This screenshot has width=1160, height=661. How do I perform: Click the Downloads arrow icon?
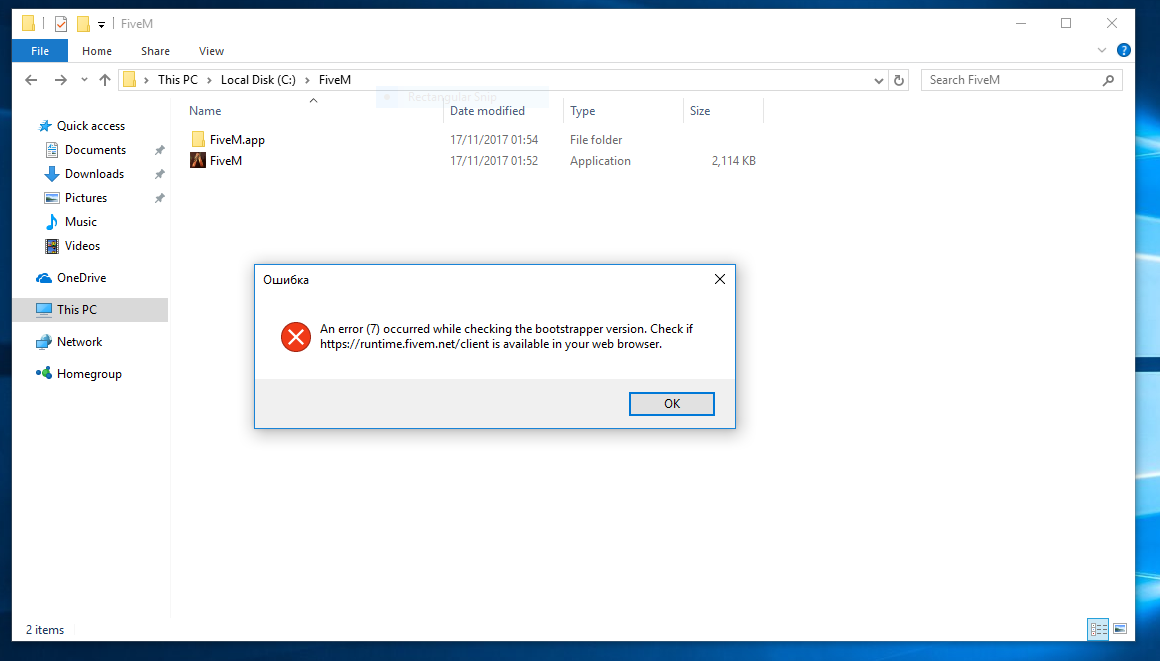click(52, 174)
